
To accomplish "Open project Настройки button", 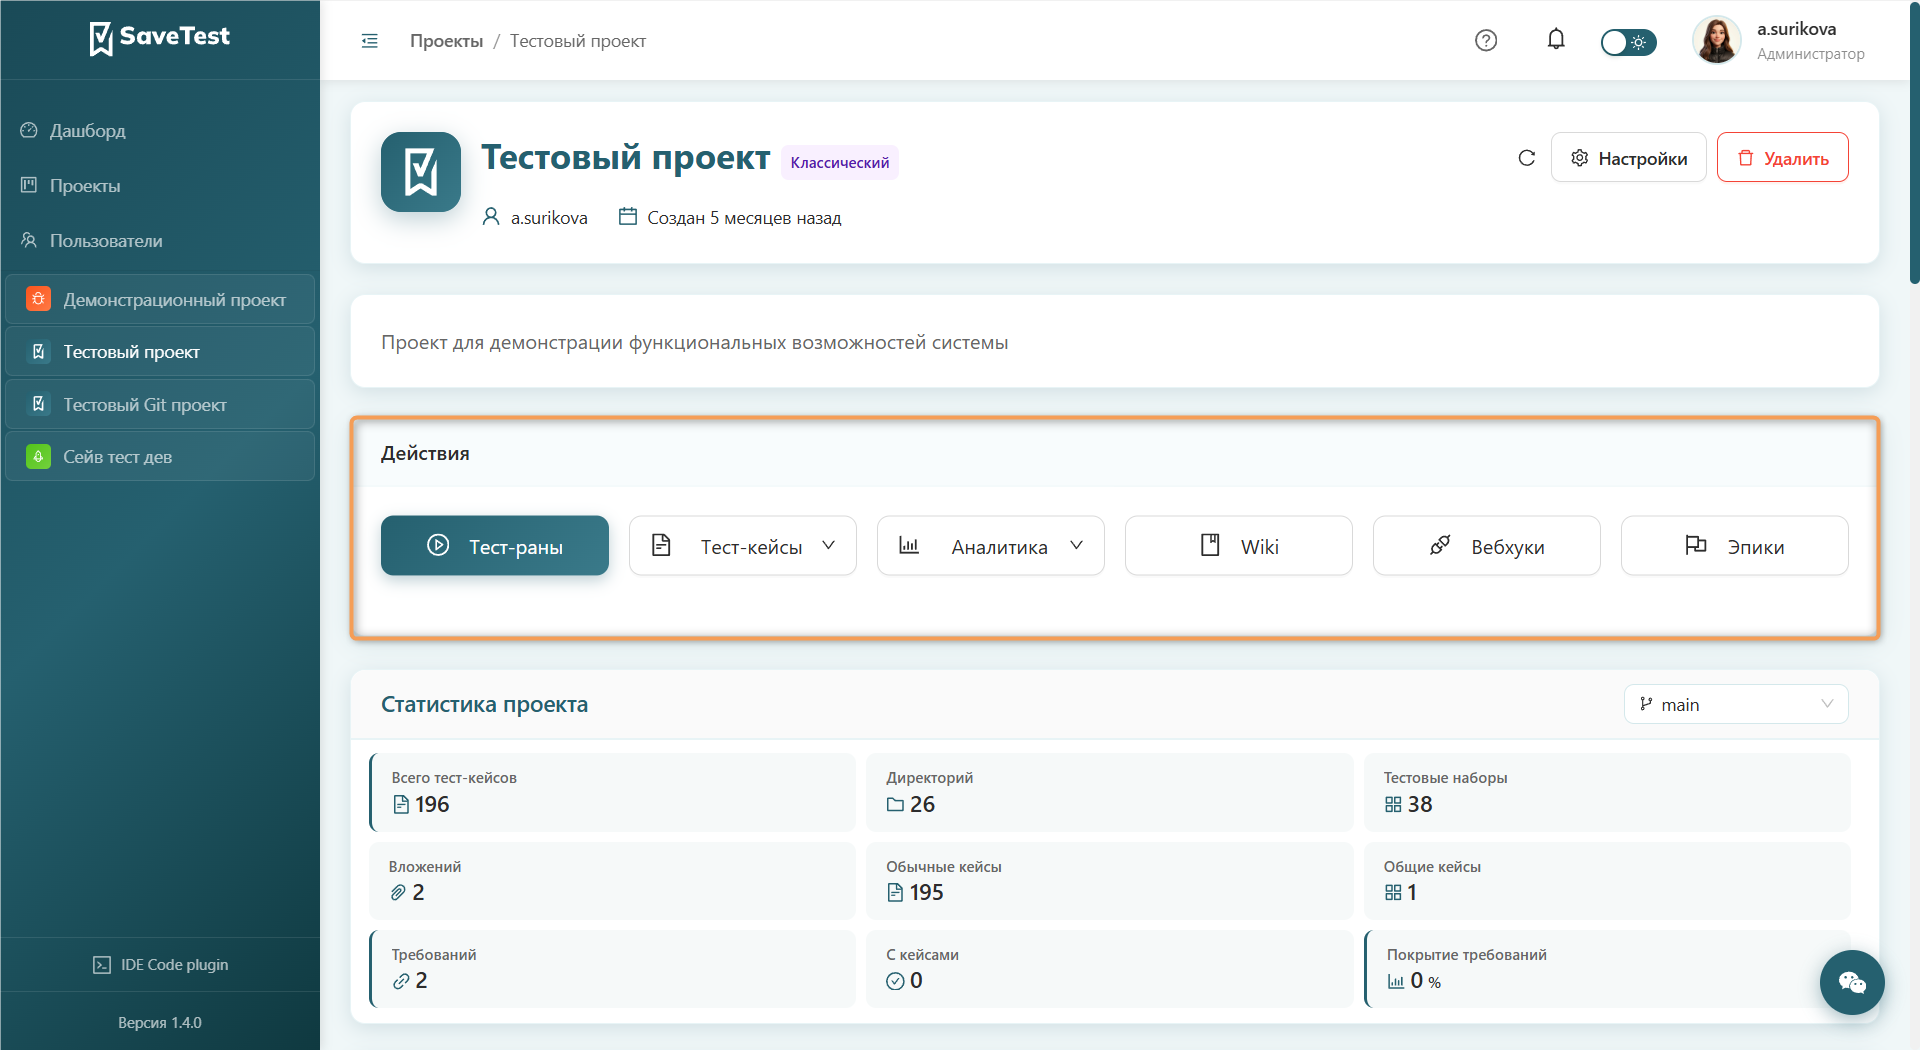I will (x=1628, y=158).
